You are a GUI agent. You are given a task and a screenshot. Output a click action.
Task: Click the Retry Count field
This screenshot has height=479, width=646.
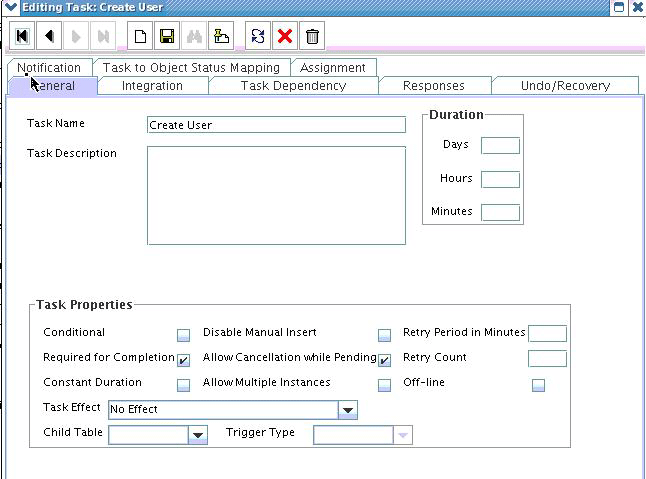pyautogui.click(x=547, y=358)
